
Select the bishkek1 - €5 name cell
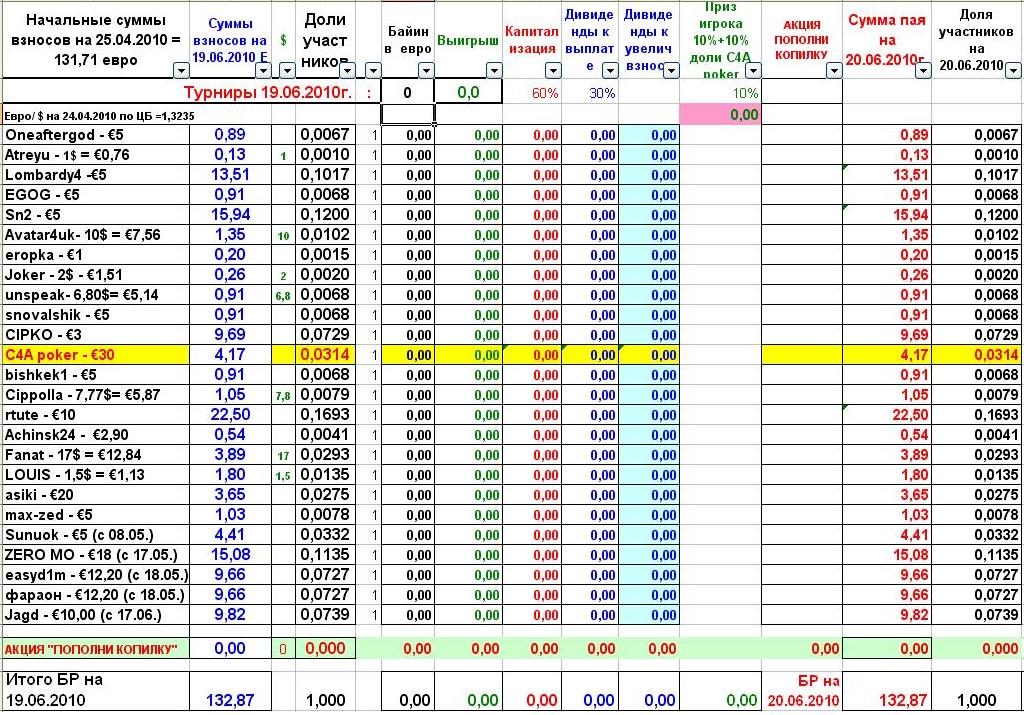(x=95, y=375)
